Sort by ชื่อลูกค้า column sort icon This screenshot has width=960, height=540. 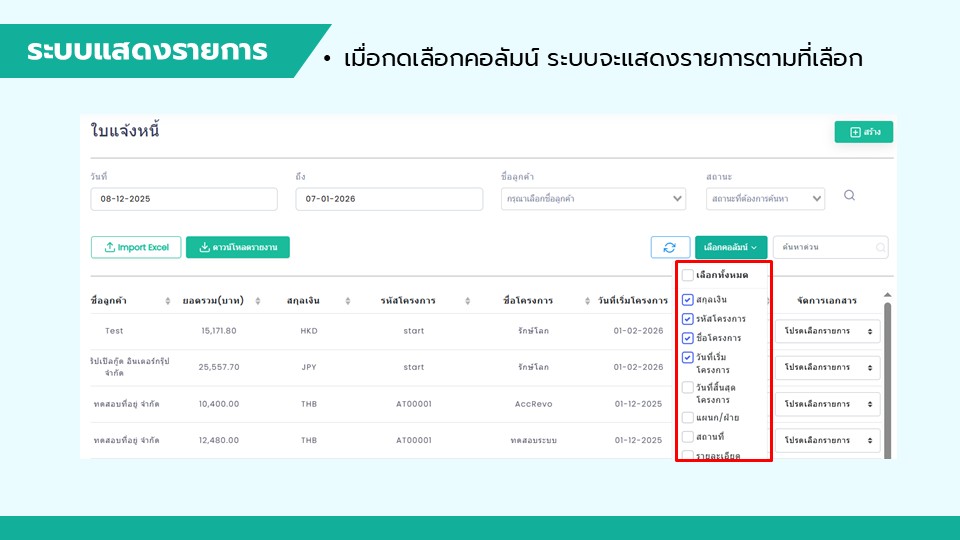click(166, 301)
